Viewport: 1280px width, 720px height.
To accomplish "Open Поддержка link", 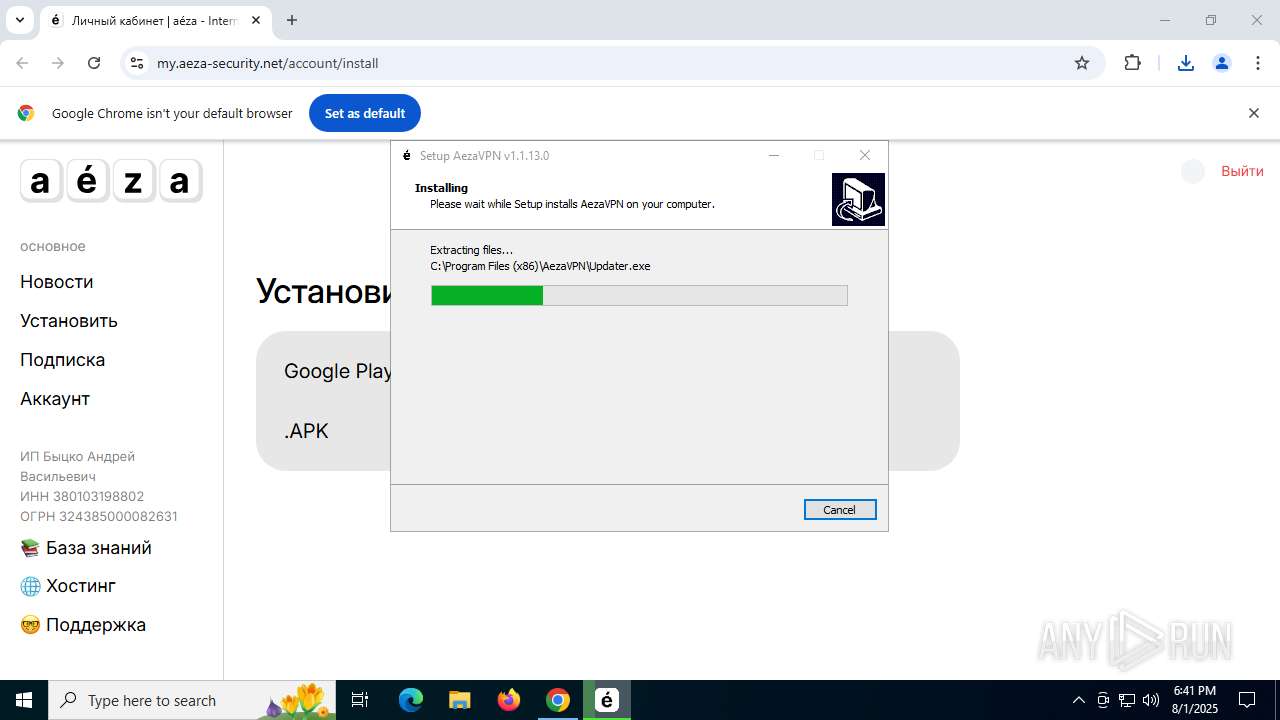I will 83,625.
